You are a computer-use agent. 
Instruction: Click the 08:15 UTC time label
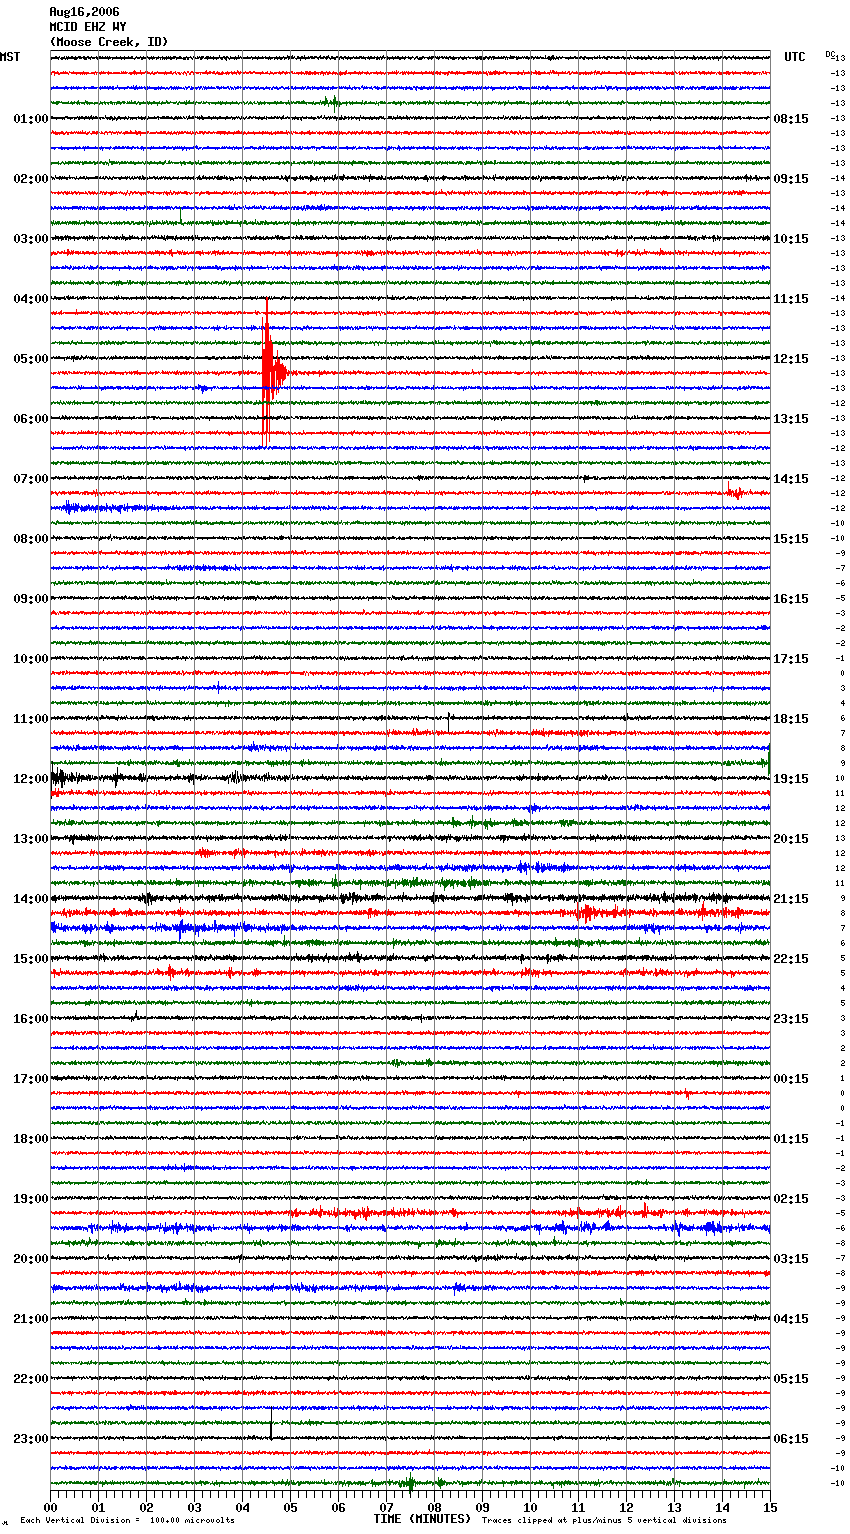(791, 119)
